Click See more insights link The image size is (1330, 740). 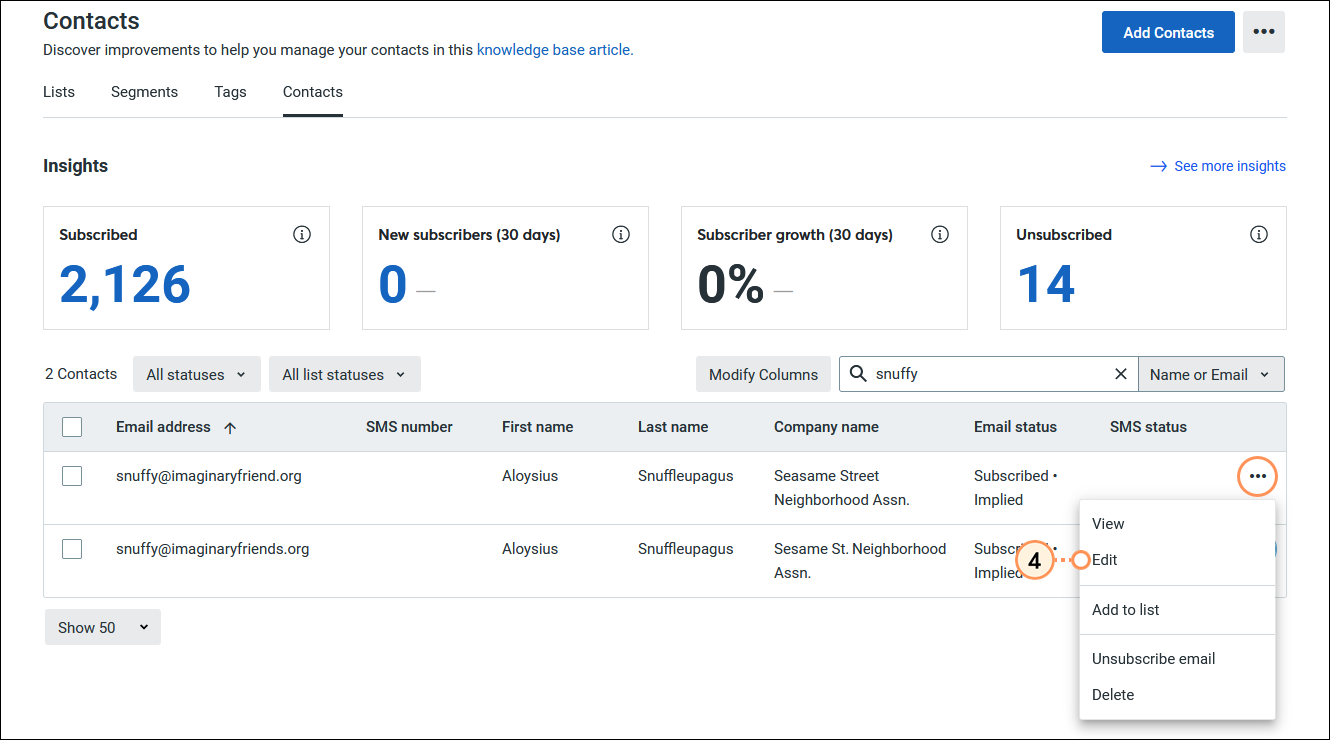tap(1218, 166)
